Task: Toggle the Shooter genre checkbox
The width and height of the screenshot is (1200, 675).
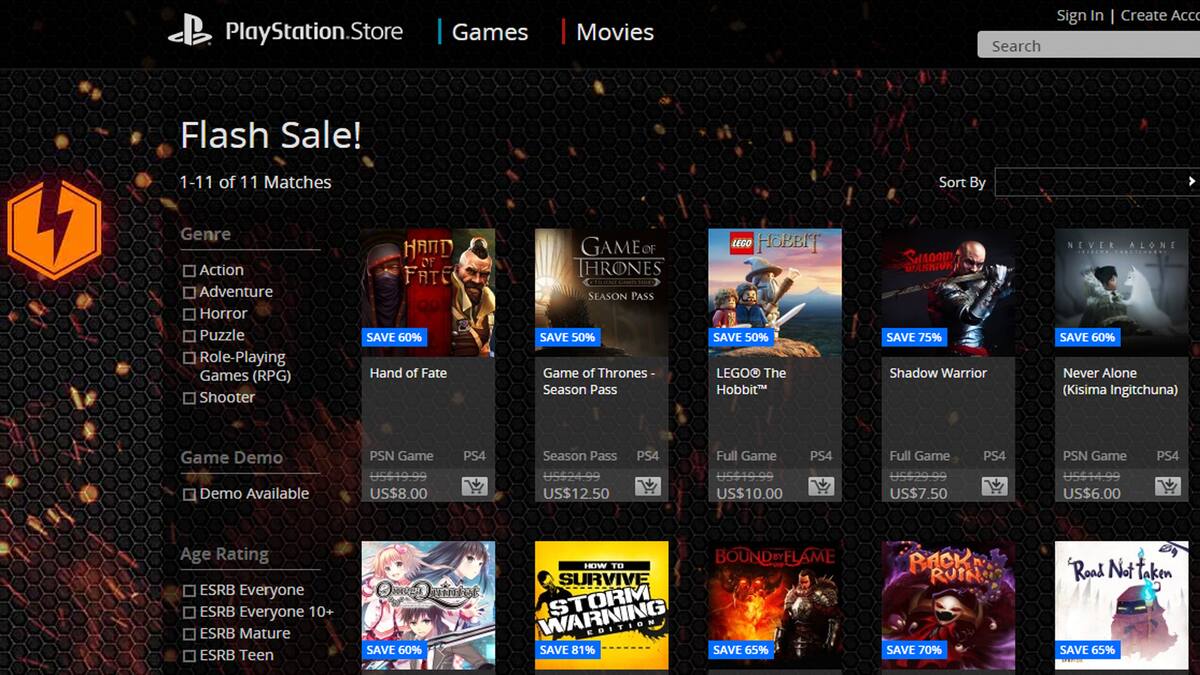Action: (x=189, y=398)
